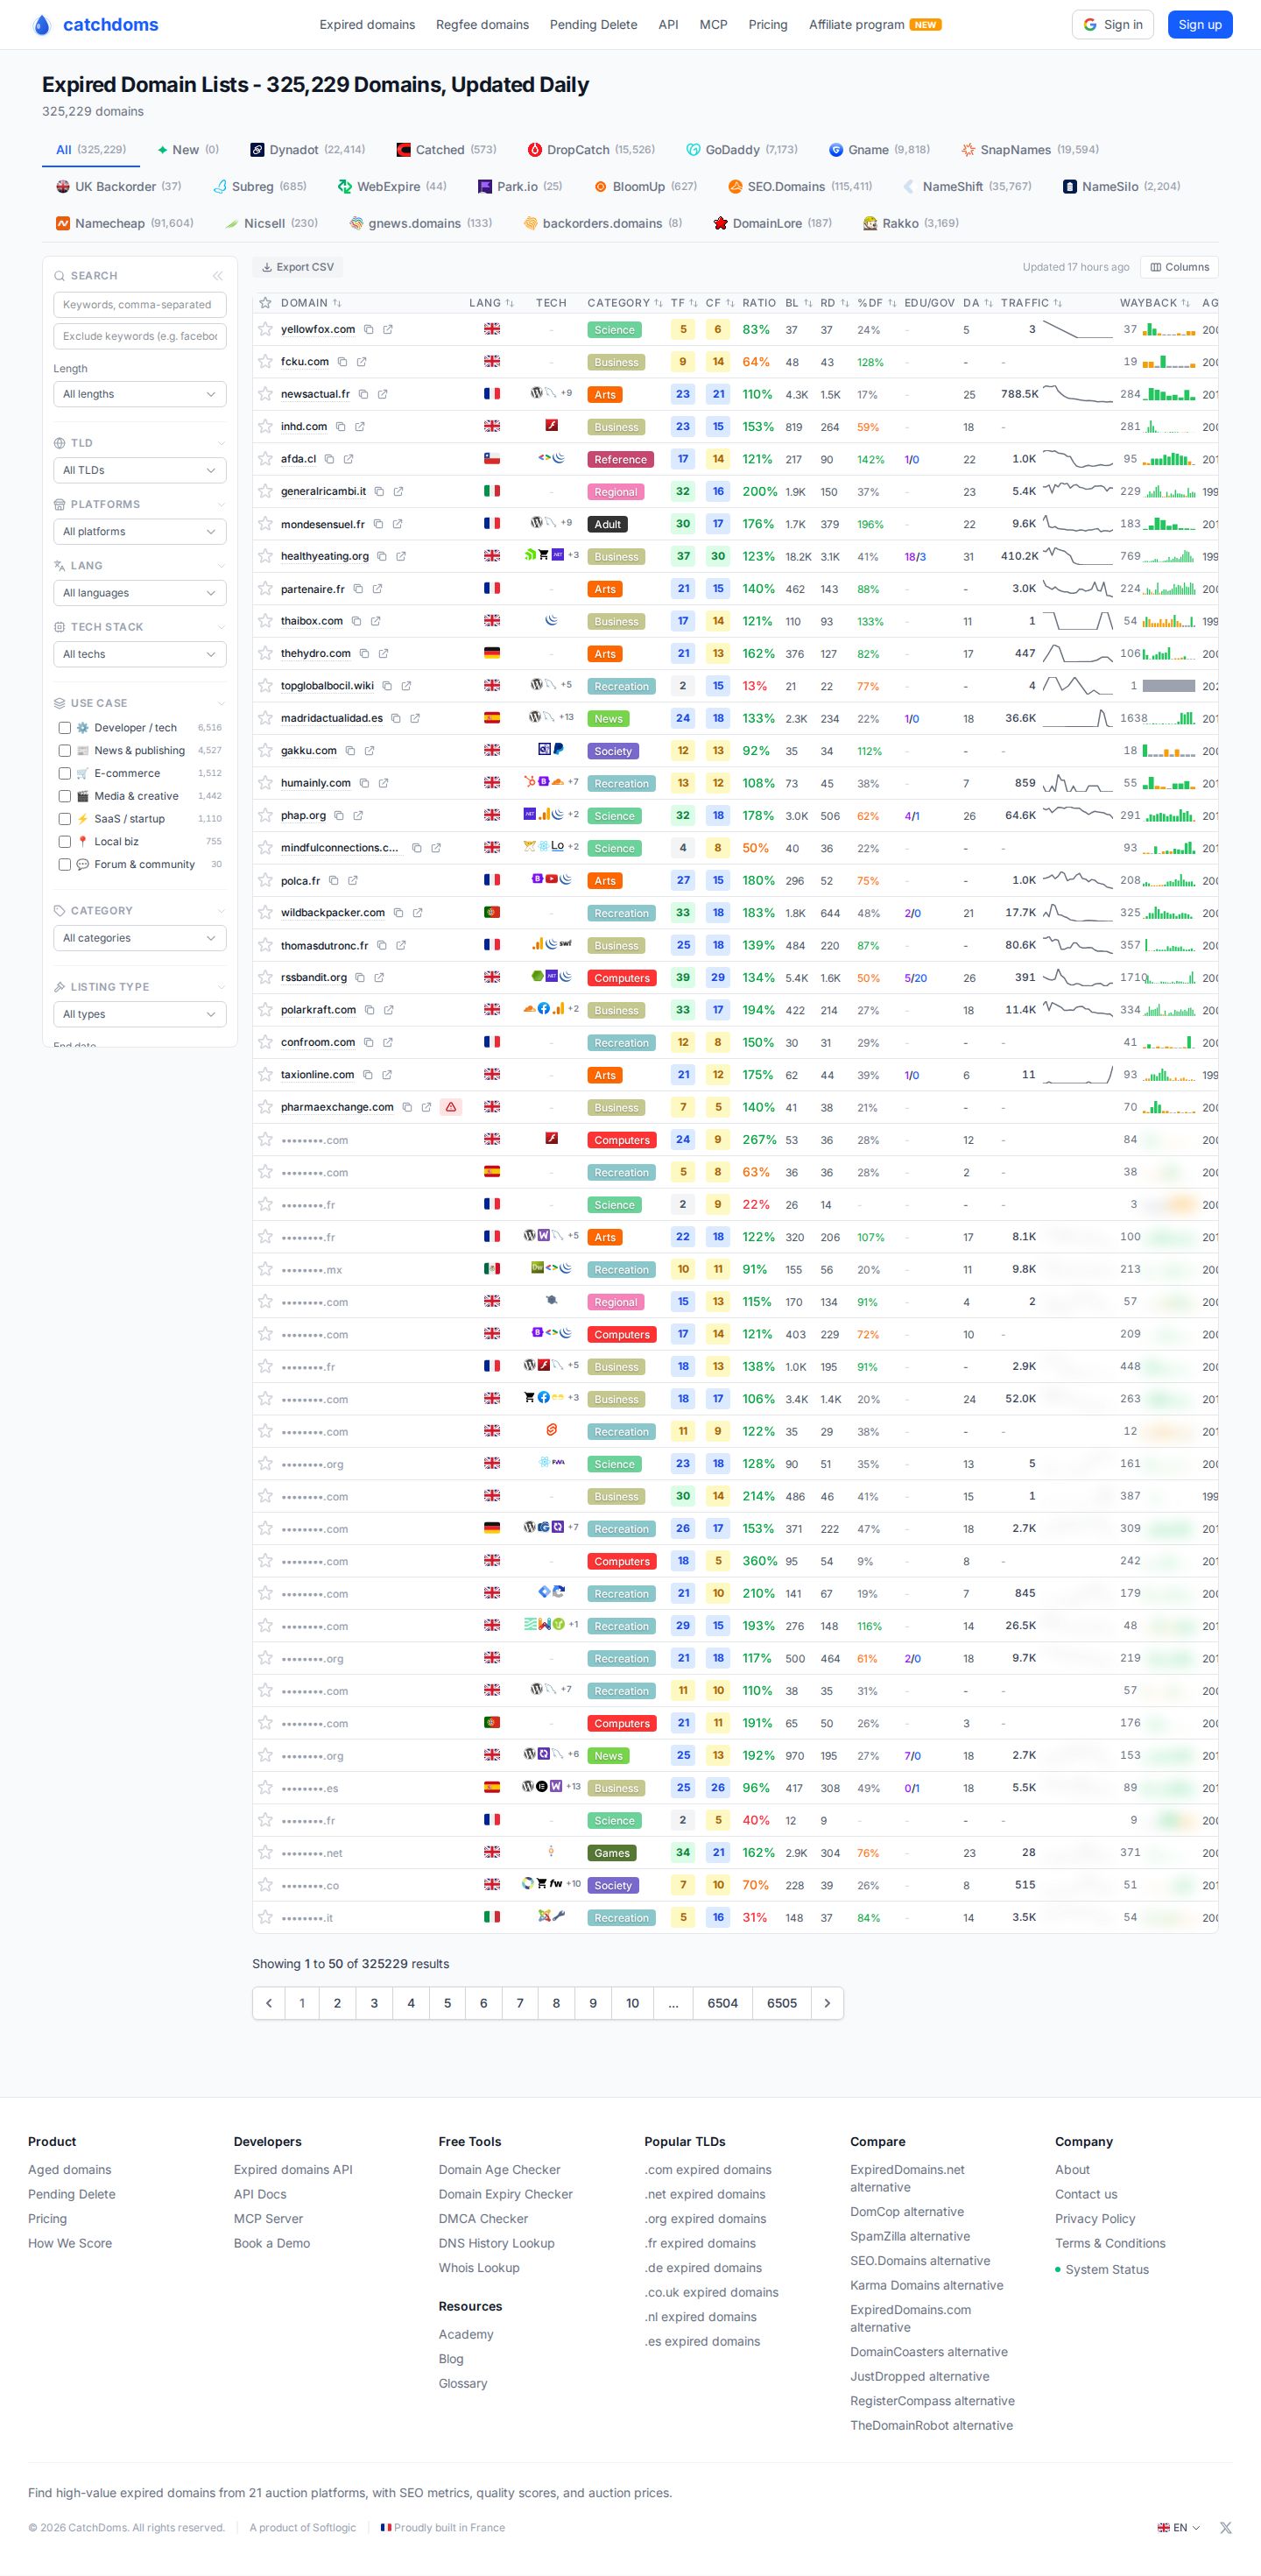
Task: Click the green Science category badge for yellowfox.com
Action: [614, 330]
